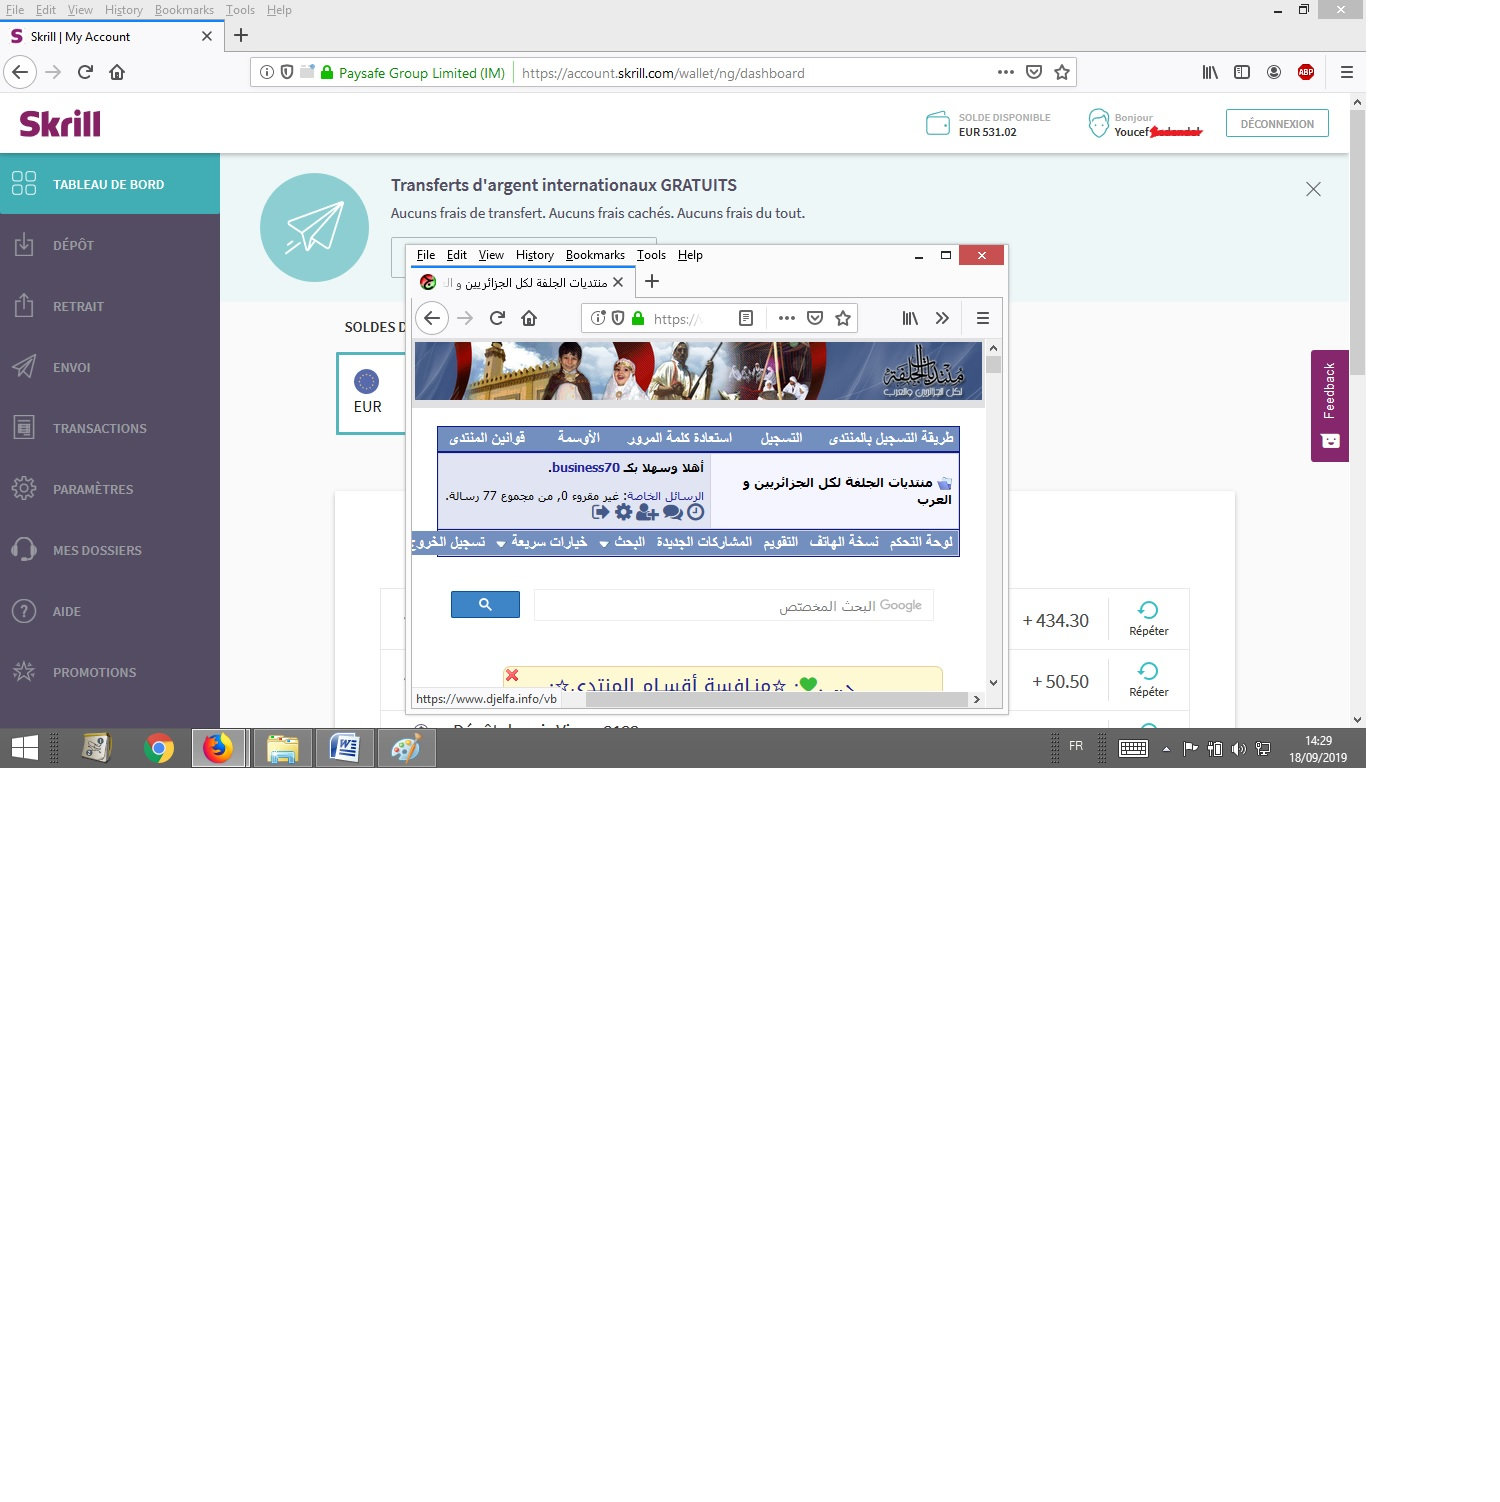Open the View menu of the forum window
Image resolution: width=1500 pixels, height=1502 pixels.
coord(491,255)
